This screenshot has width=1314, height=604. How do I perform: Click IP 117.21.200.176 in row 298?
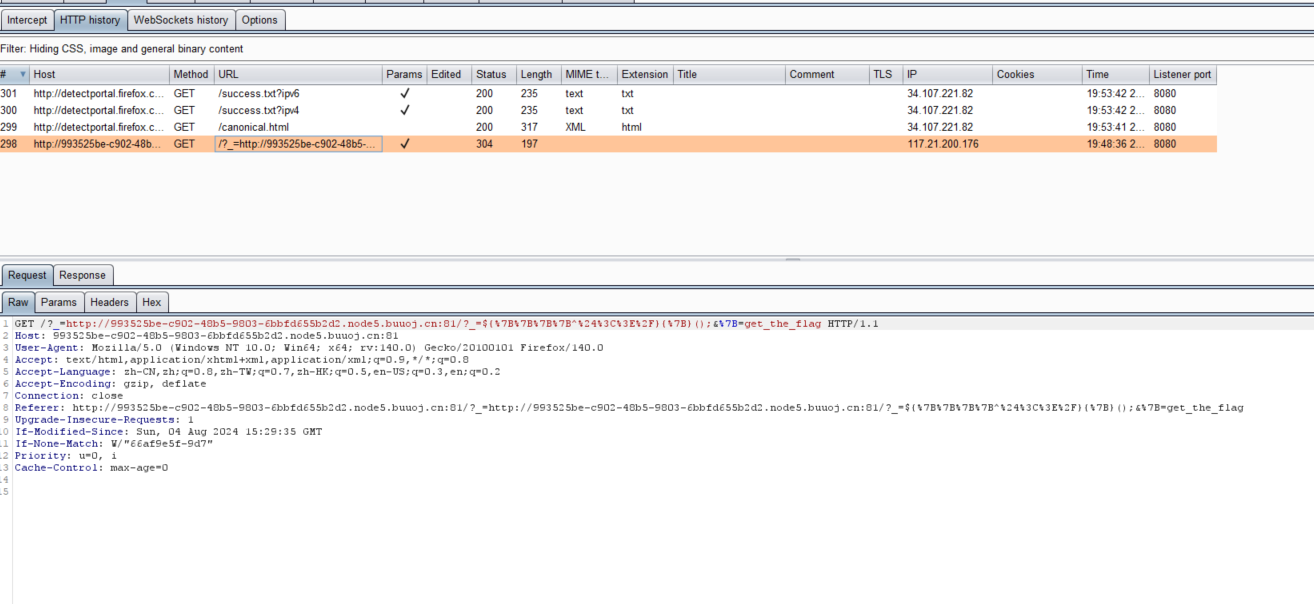(943, 144)
